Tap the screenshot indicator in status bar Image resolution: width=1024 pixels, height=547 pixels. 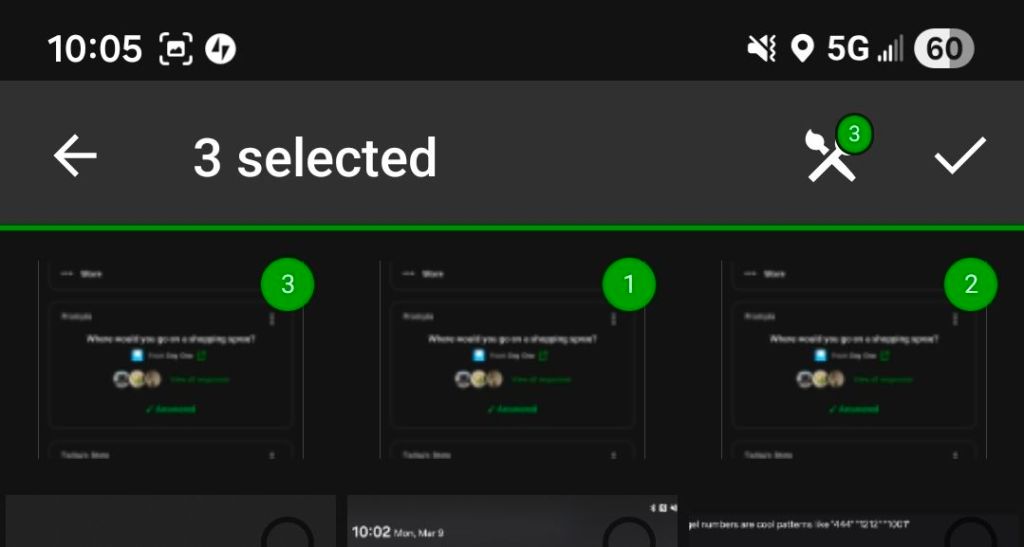pyautogui.click(x=176, y=49)
